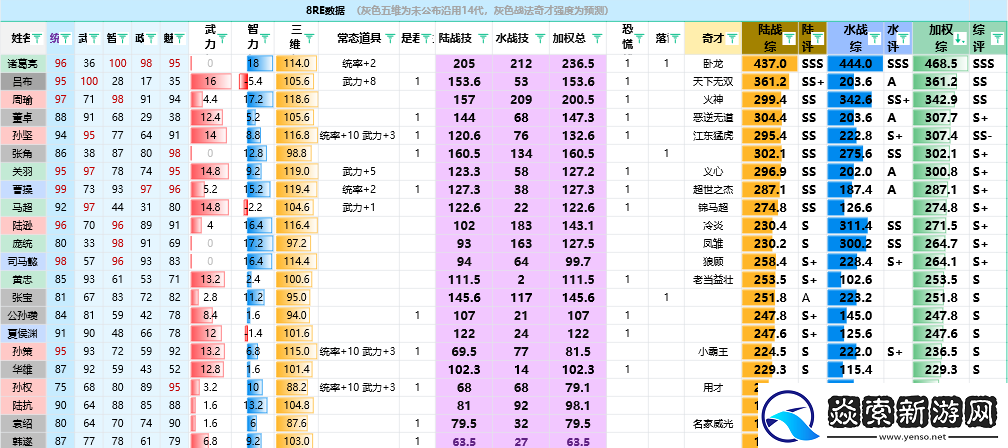Select the name cell 吕布
Viewport: 1008px width, 448px height.
[23, 82]
